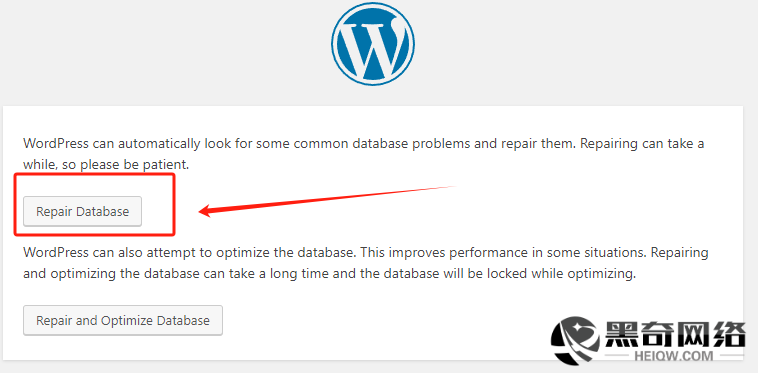Screen dimensions: 758x373
Task: Click the 黑奇网络 watermark text
Action: (675, 334)
